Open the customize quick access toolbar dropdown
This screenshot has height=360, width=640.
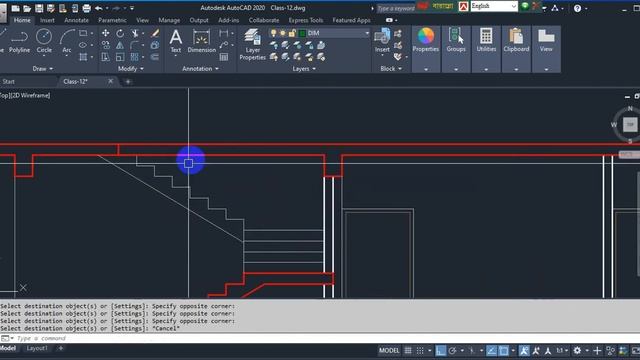point(132,8)
